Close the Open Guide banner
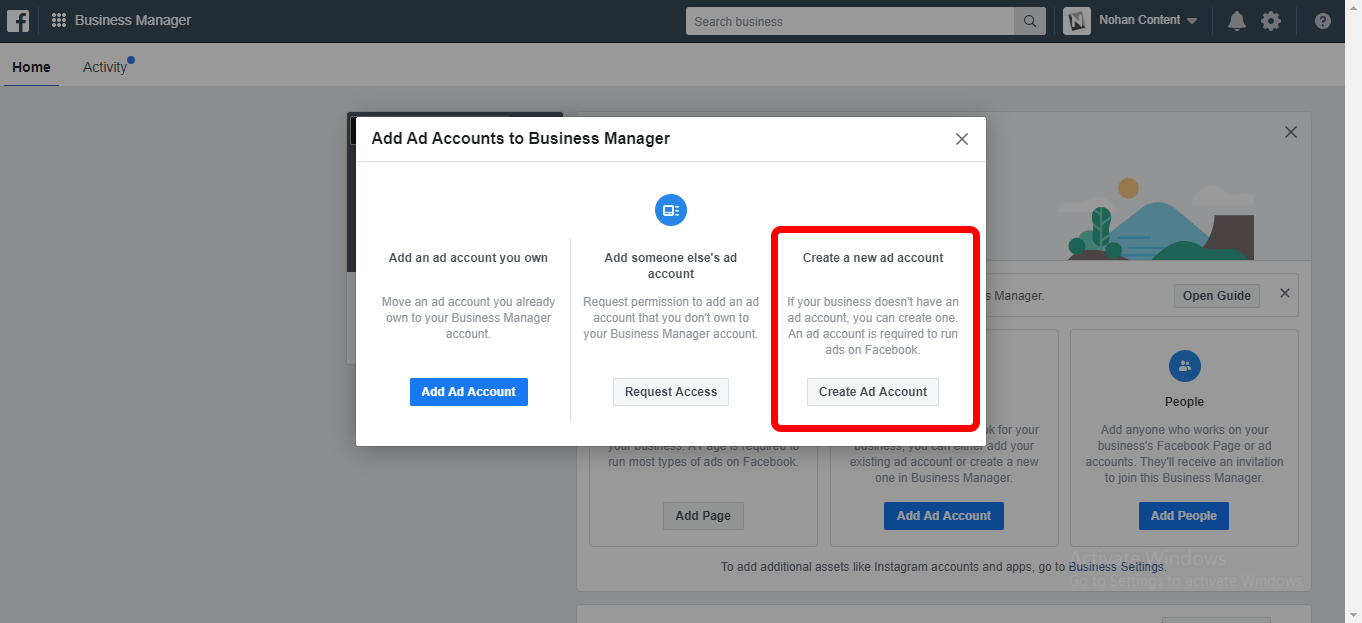The width and height of the screenshot is (1362, 623). tap(1285, 294)
